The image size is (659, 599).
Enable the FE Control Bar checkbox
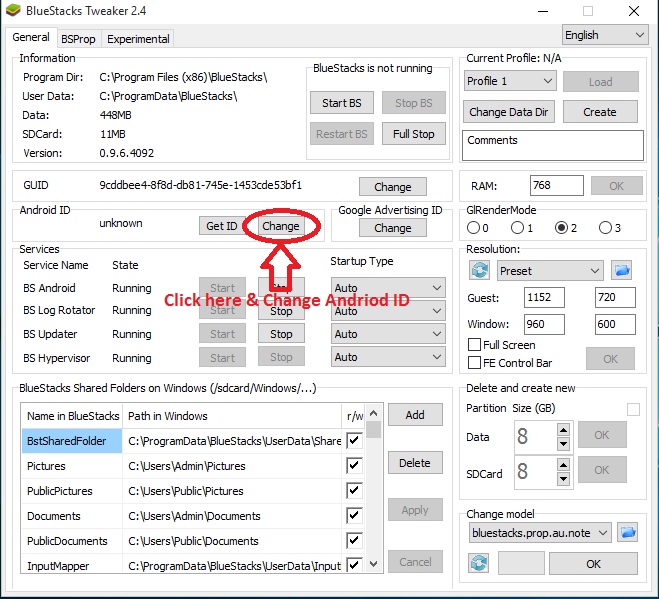(474, 362)
